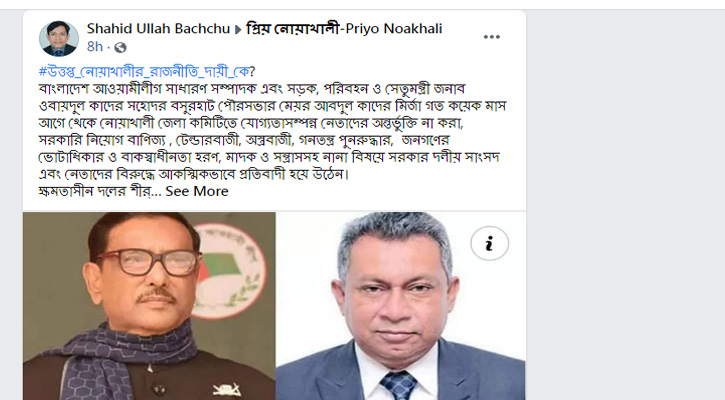This screenshot has height=400, width=725.
Task: Click the blue tie in the right photo
Action: pyautogui.click(x=399, y=385)
